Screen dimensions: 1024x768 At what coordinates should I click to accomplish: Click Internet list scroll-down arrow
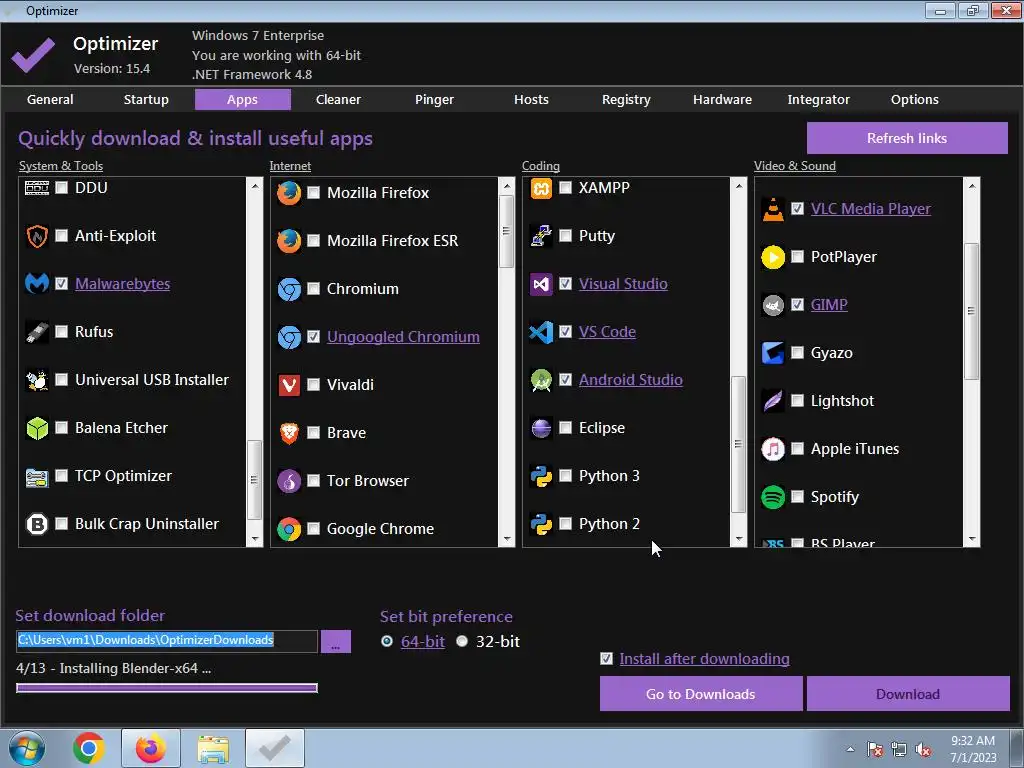[506, 539]
